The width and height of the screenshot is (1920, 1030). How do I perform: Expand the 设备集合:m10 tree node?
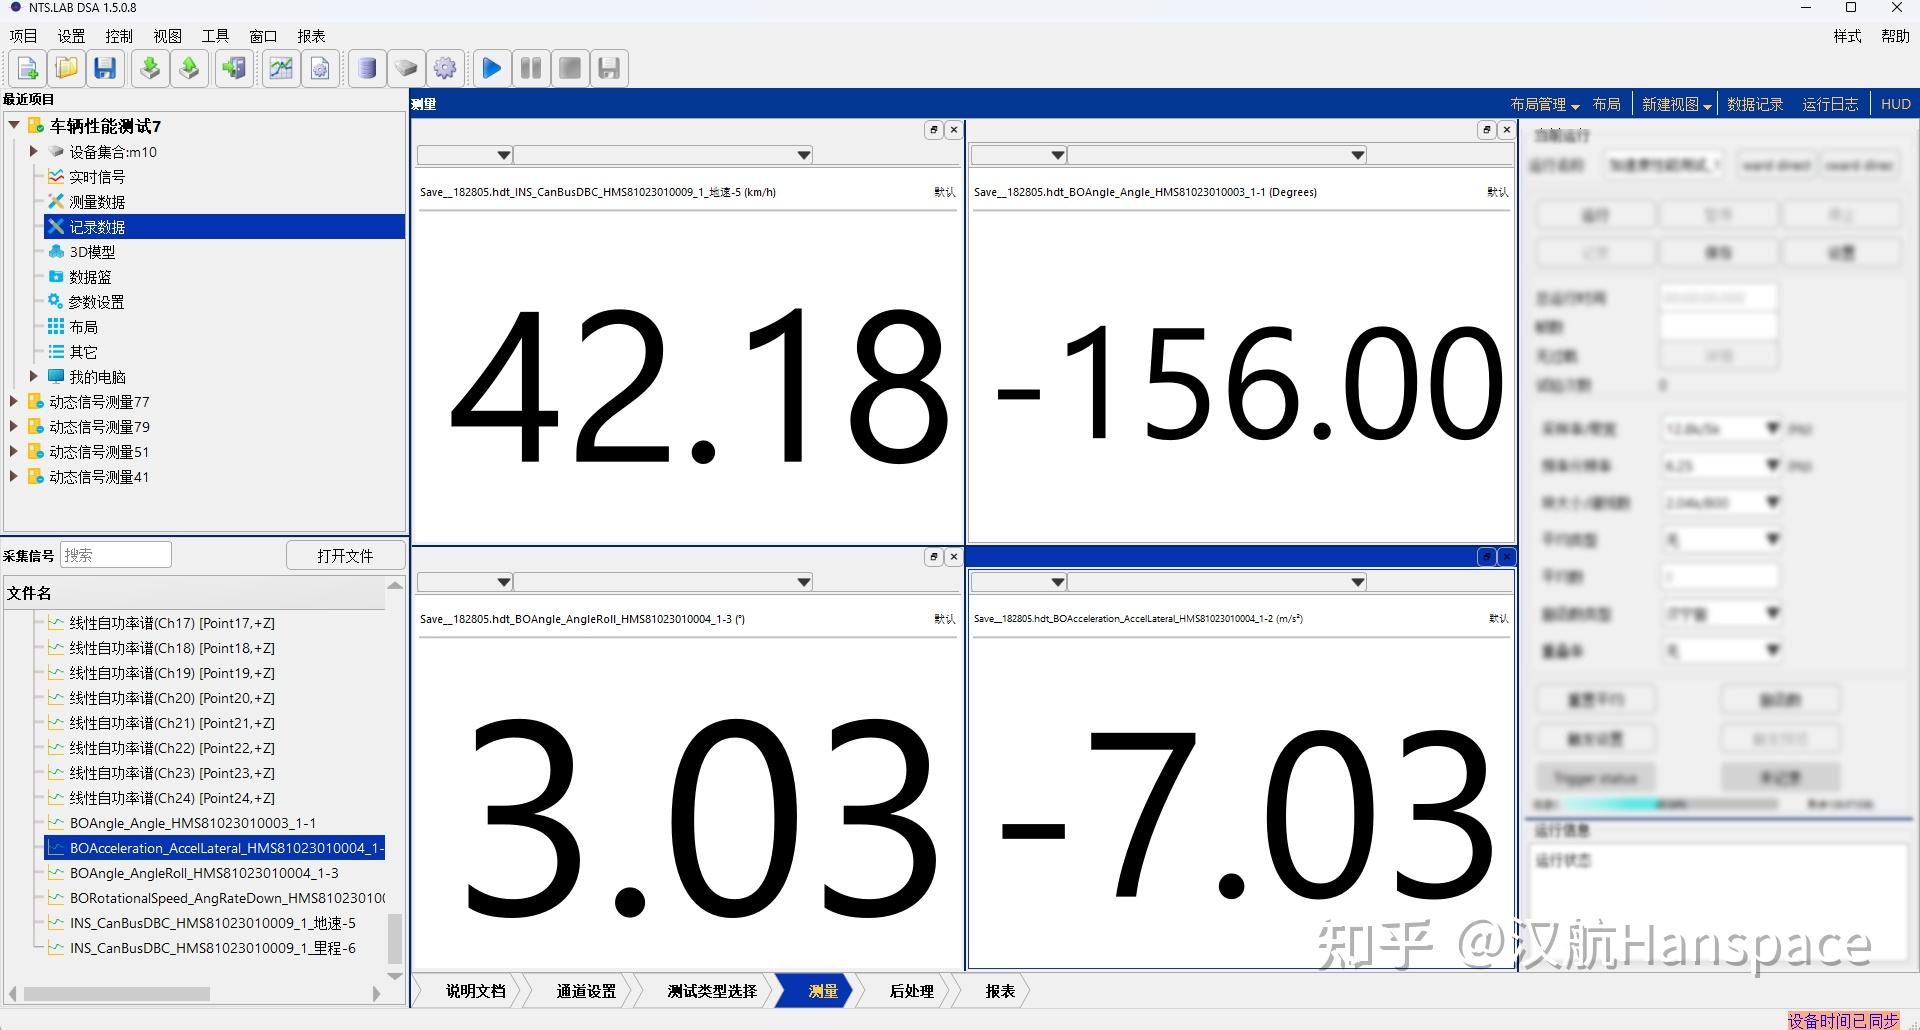coord(34,151)
